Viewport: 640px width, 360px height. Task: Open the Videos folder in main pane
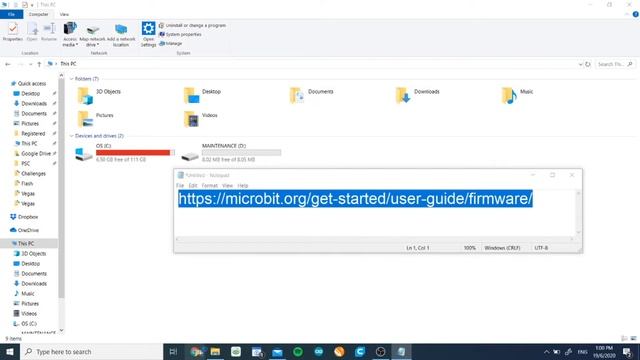click(191, 119)
